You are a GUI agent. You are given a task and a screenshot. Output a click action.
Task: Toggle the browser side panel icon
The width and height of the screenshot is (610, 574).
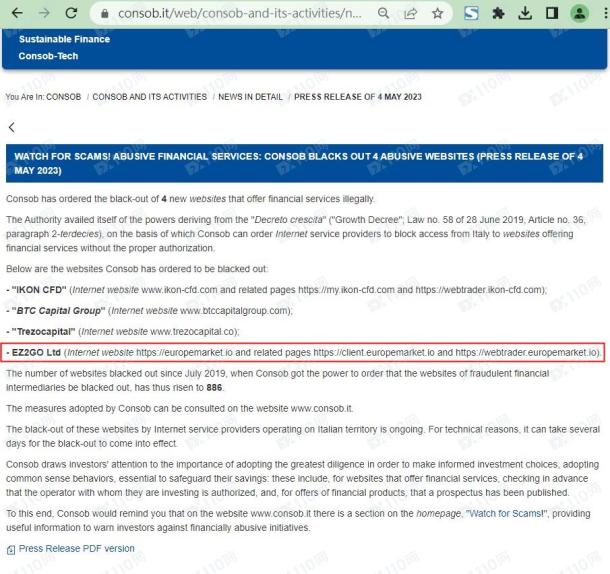tap(552, 14)
